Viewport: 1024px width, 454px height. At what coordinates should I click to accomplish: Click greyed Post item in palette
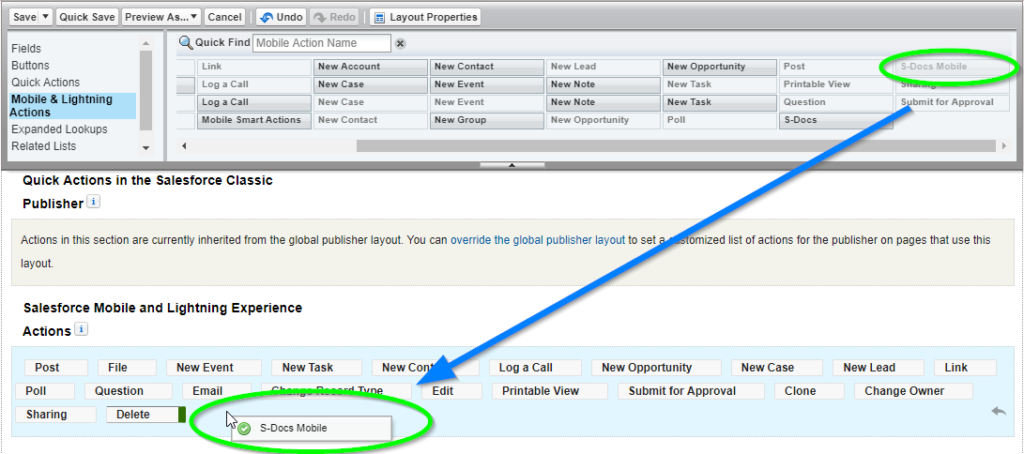click(x=836, y=67)
